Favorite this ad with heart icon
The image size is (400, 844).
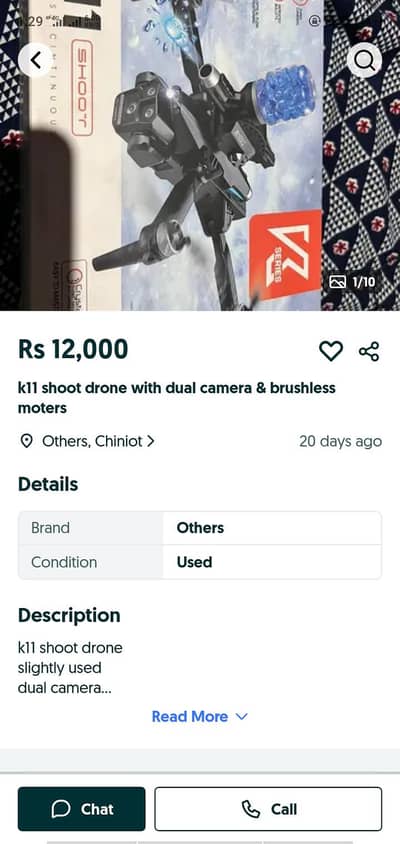click(331, 351)
